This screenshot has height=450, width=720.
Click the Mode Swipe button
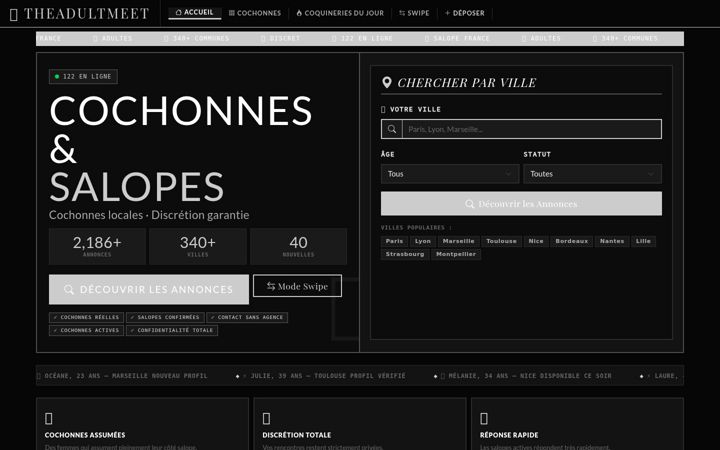[297, 286]
